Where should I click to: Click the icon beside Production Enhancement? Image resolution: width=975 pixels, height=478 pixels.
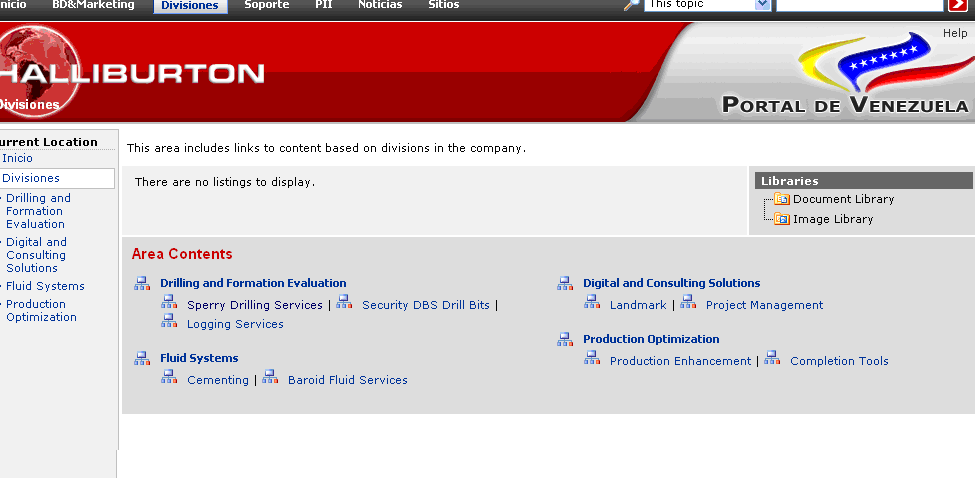(592, 358)
